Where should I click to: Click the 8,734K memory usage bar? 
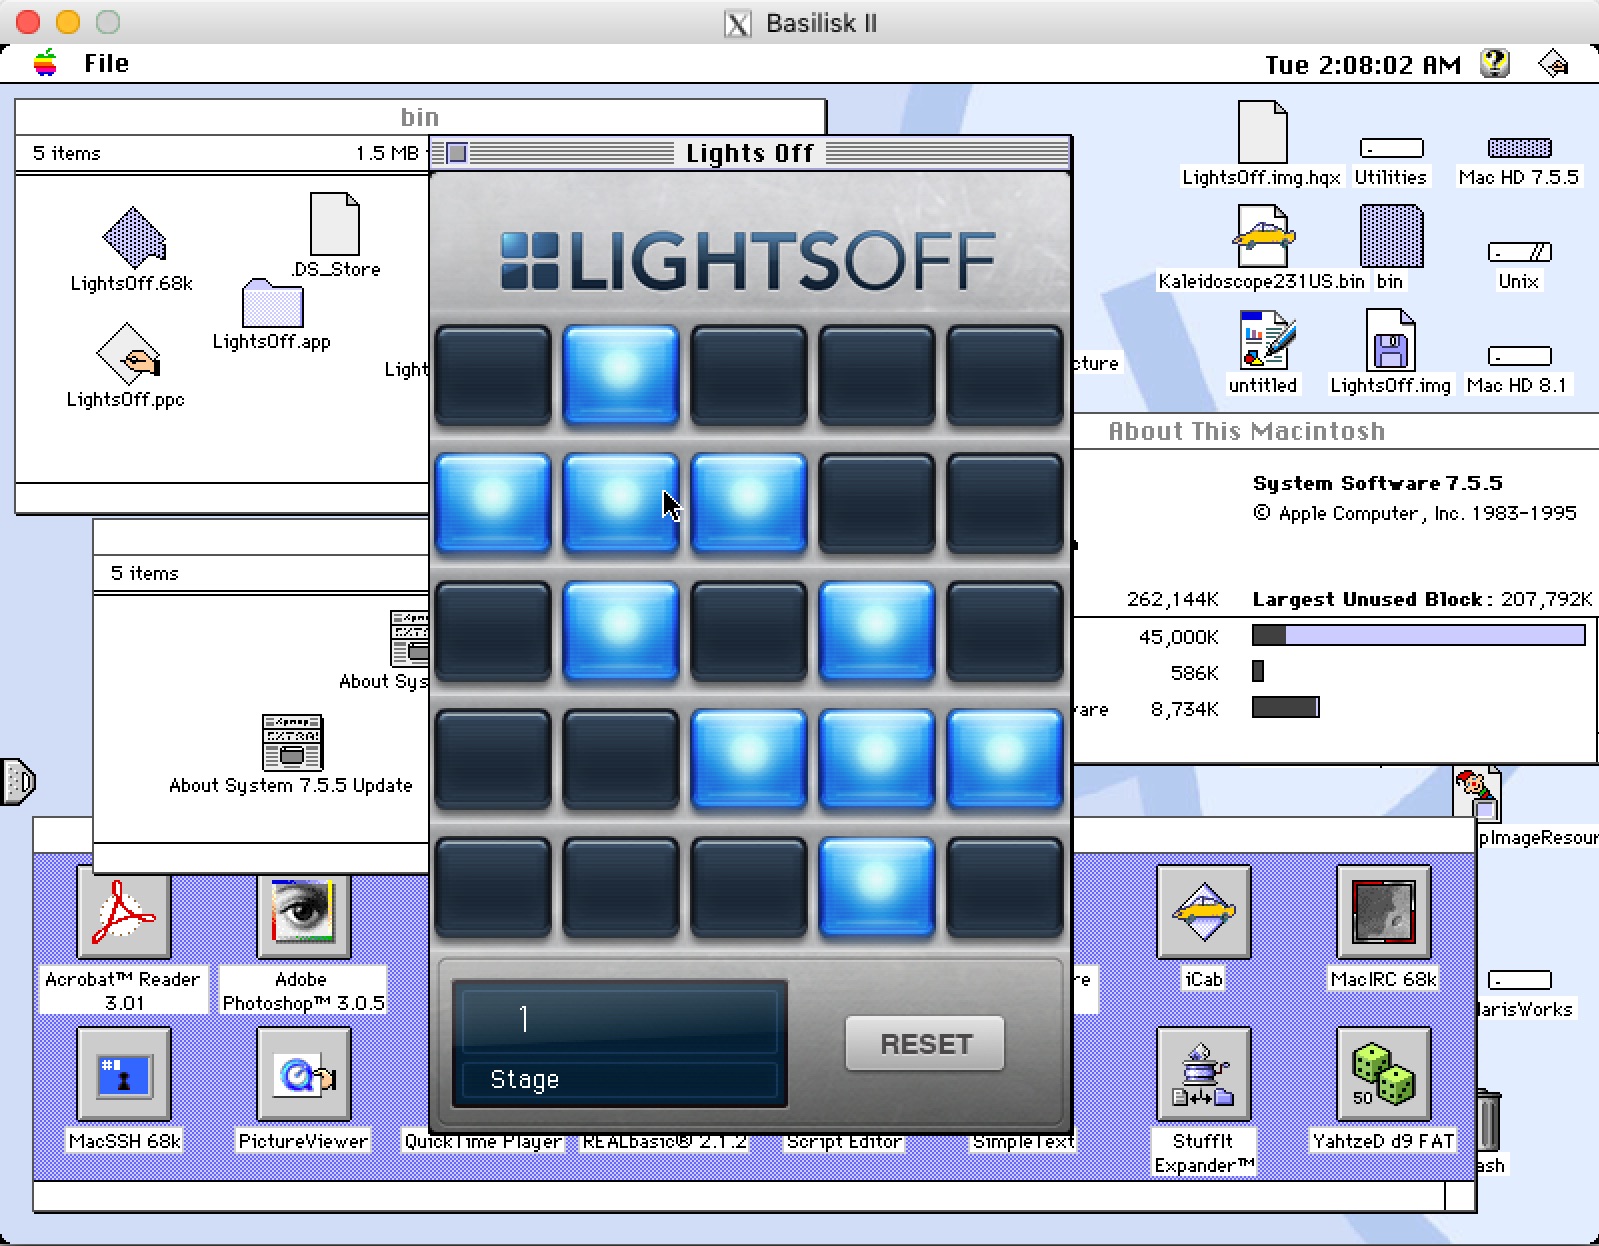[x=1286, y=708]
